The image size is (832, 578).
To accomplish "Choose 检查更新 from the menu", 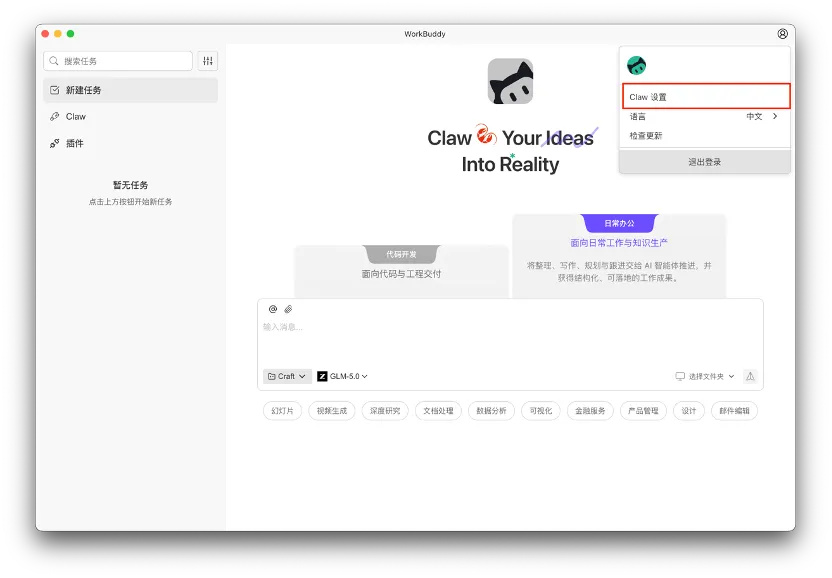I will click(705, 136).
